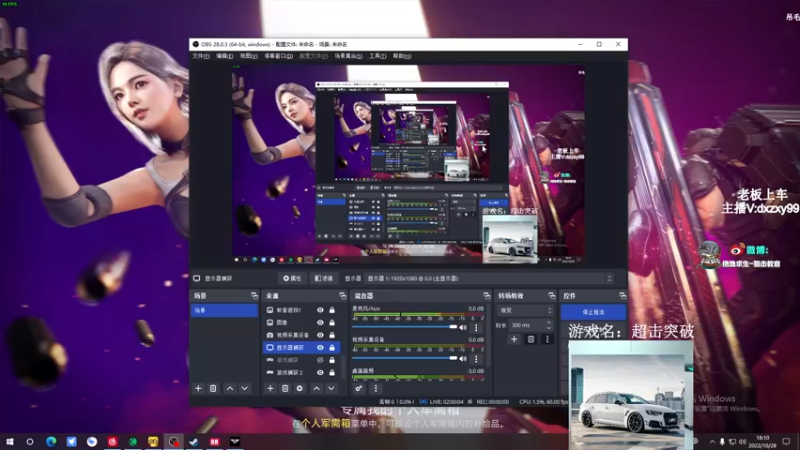Image resolution: width=800 pixels, height=450 pixels.
Task: Open Windows Start menu
Action: pos(10,442)
